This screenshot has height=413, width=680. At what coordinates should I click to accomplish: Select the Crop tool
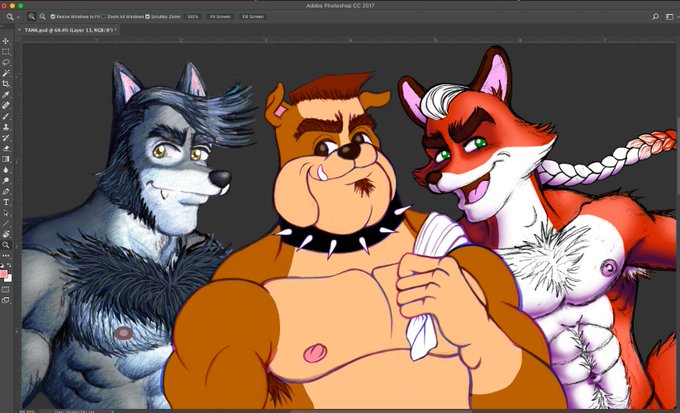pos(6,84)
